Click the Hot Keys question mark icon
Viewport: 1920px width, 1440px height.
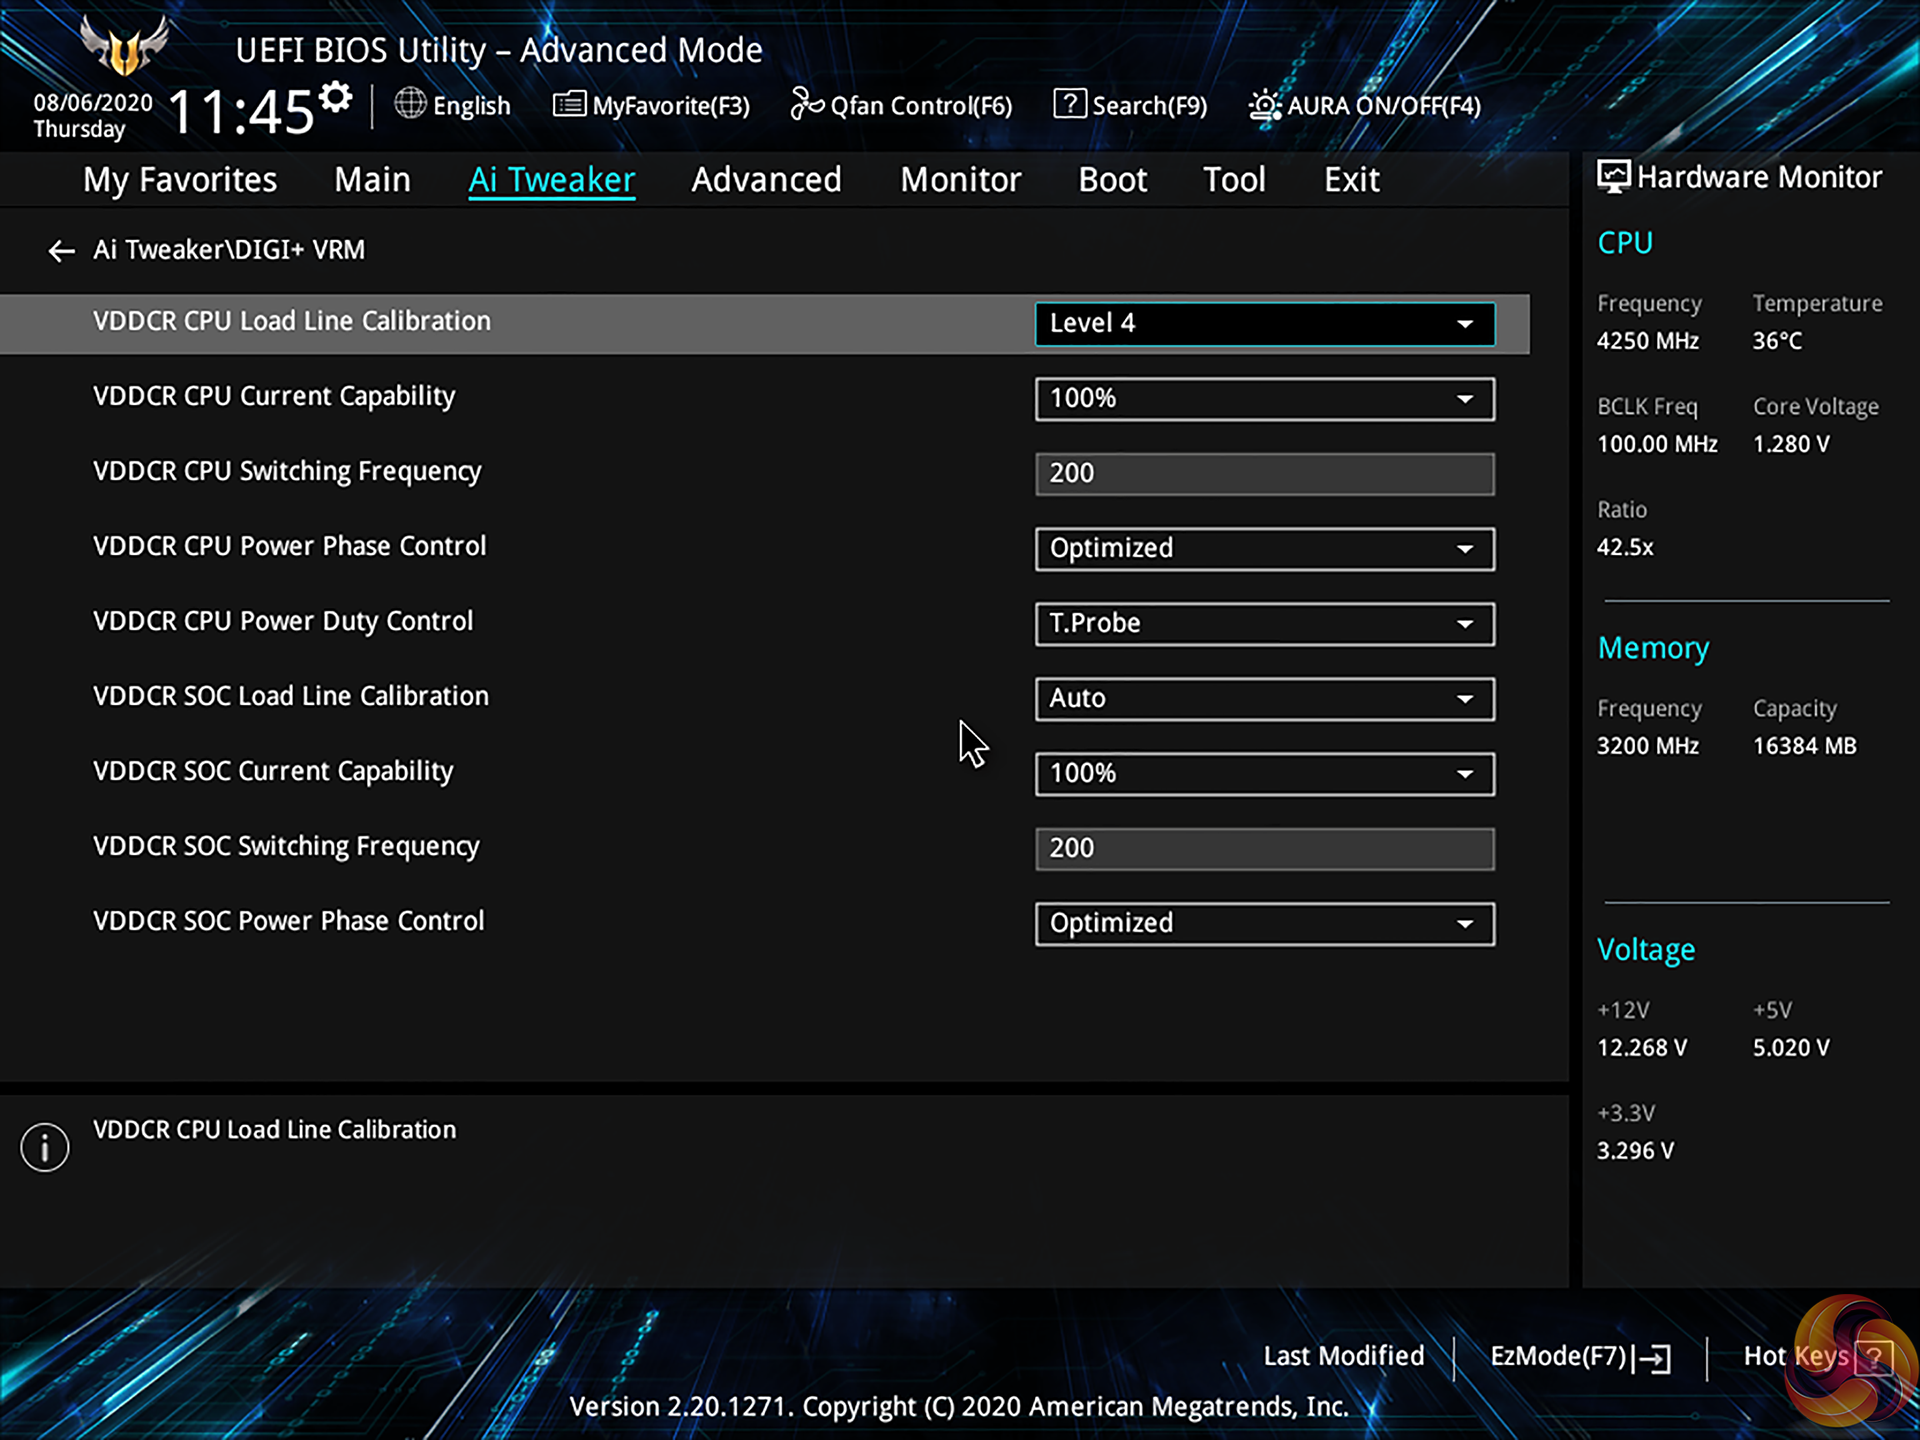[x=1872, y=1357]
